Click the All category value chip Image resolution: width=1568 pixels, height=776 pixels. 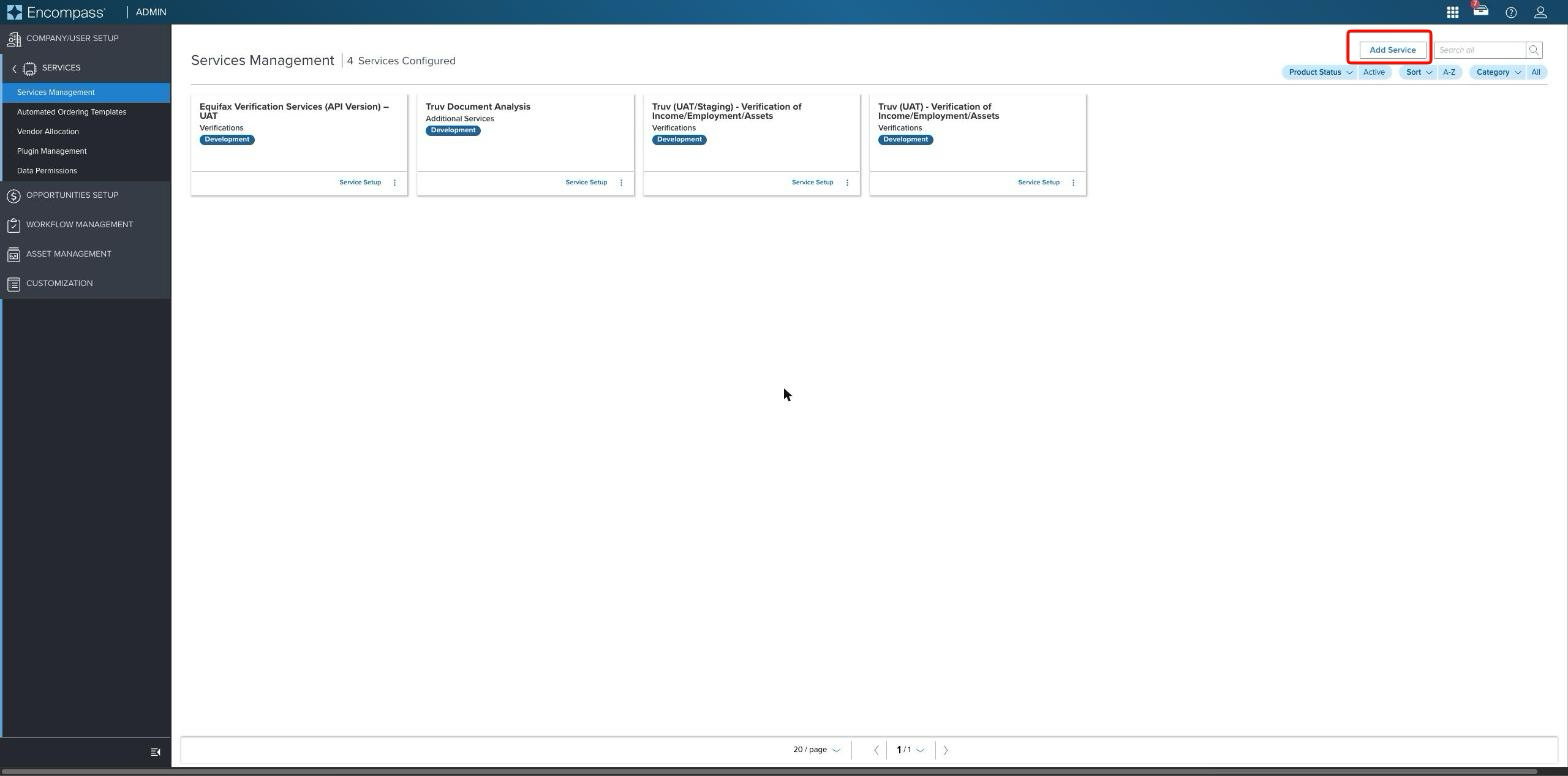tap(1536, 72)
